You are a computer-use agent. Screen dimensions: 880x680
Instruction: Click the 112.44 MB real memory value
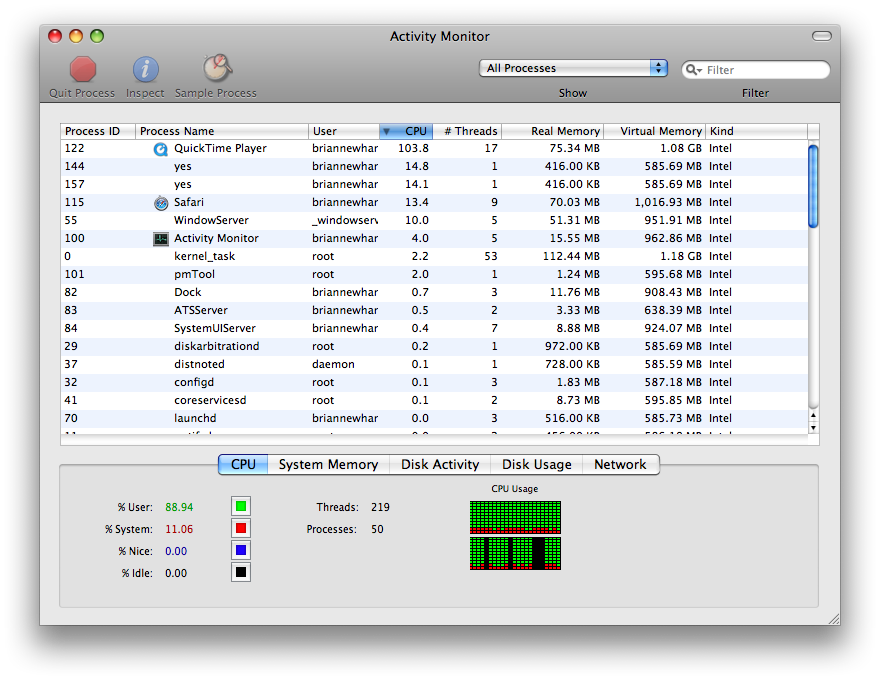click(x=571, y=256)
